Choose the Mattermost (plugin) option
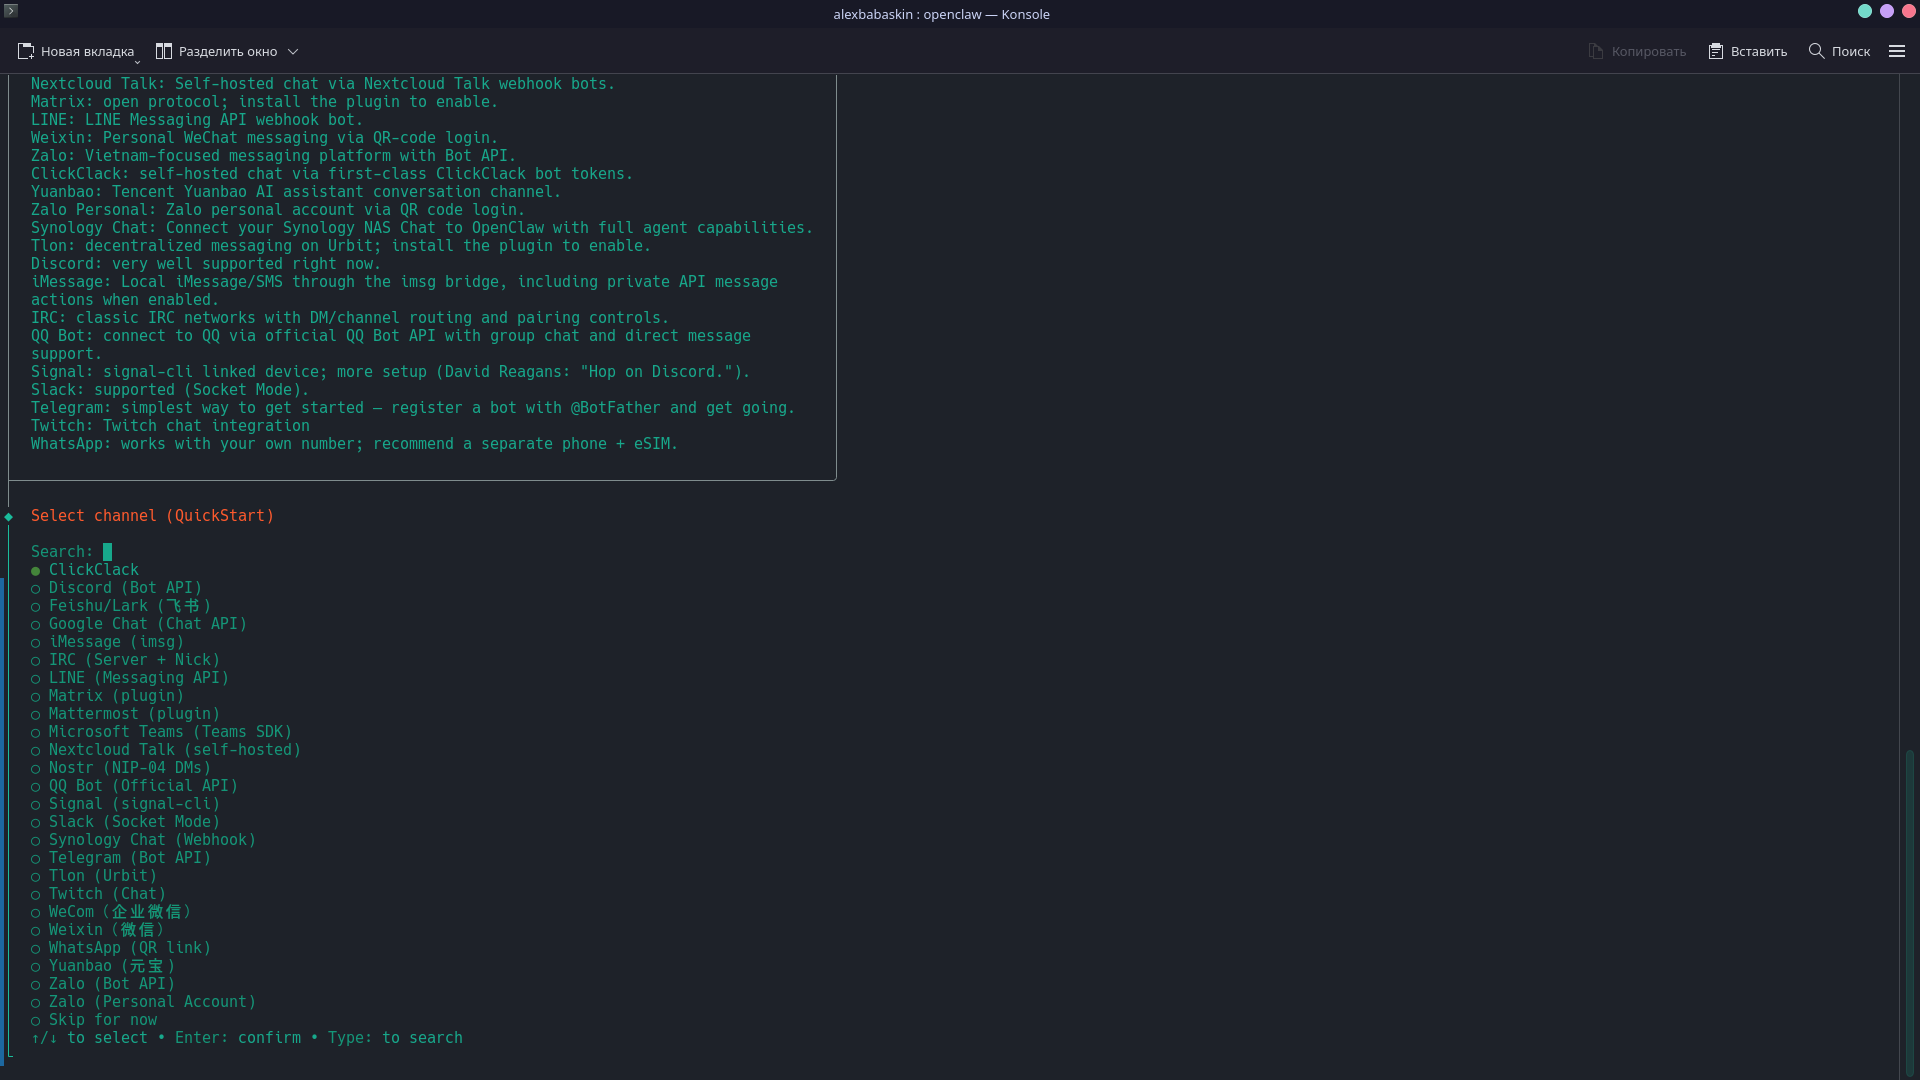Screen dimensions: 1920x1080 [125, 714]
